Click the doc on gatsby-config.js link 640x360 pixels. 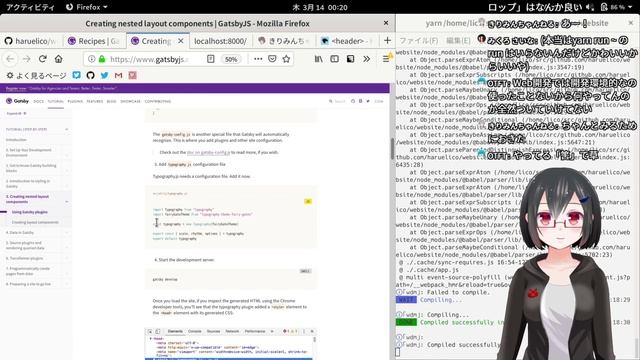(208, 152)
